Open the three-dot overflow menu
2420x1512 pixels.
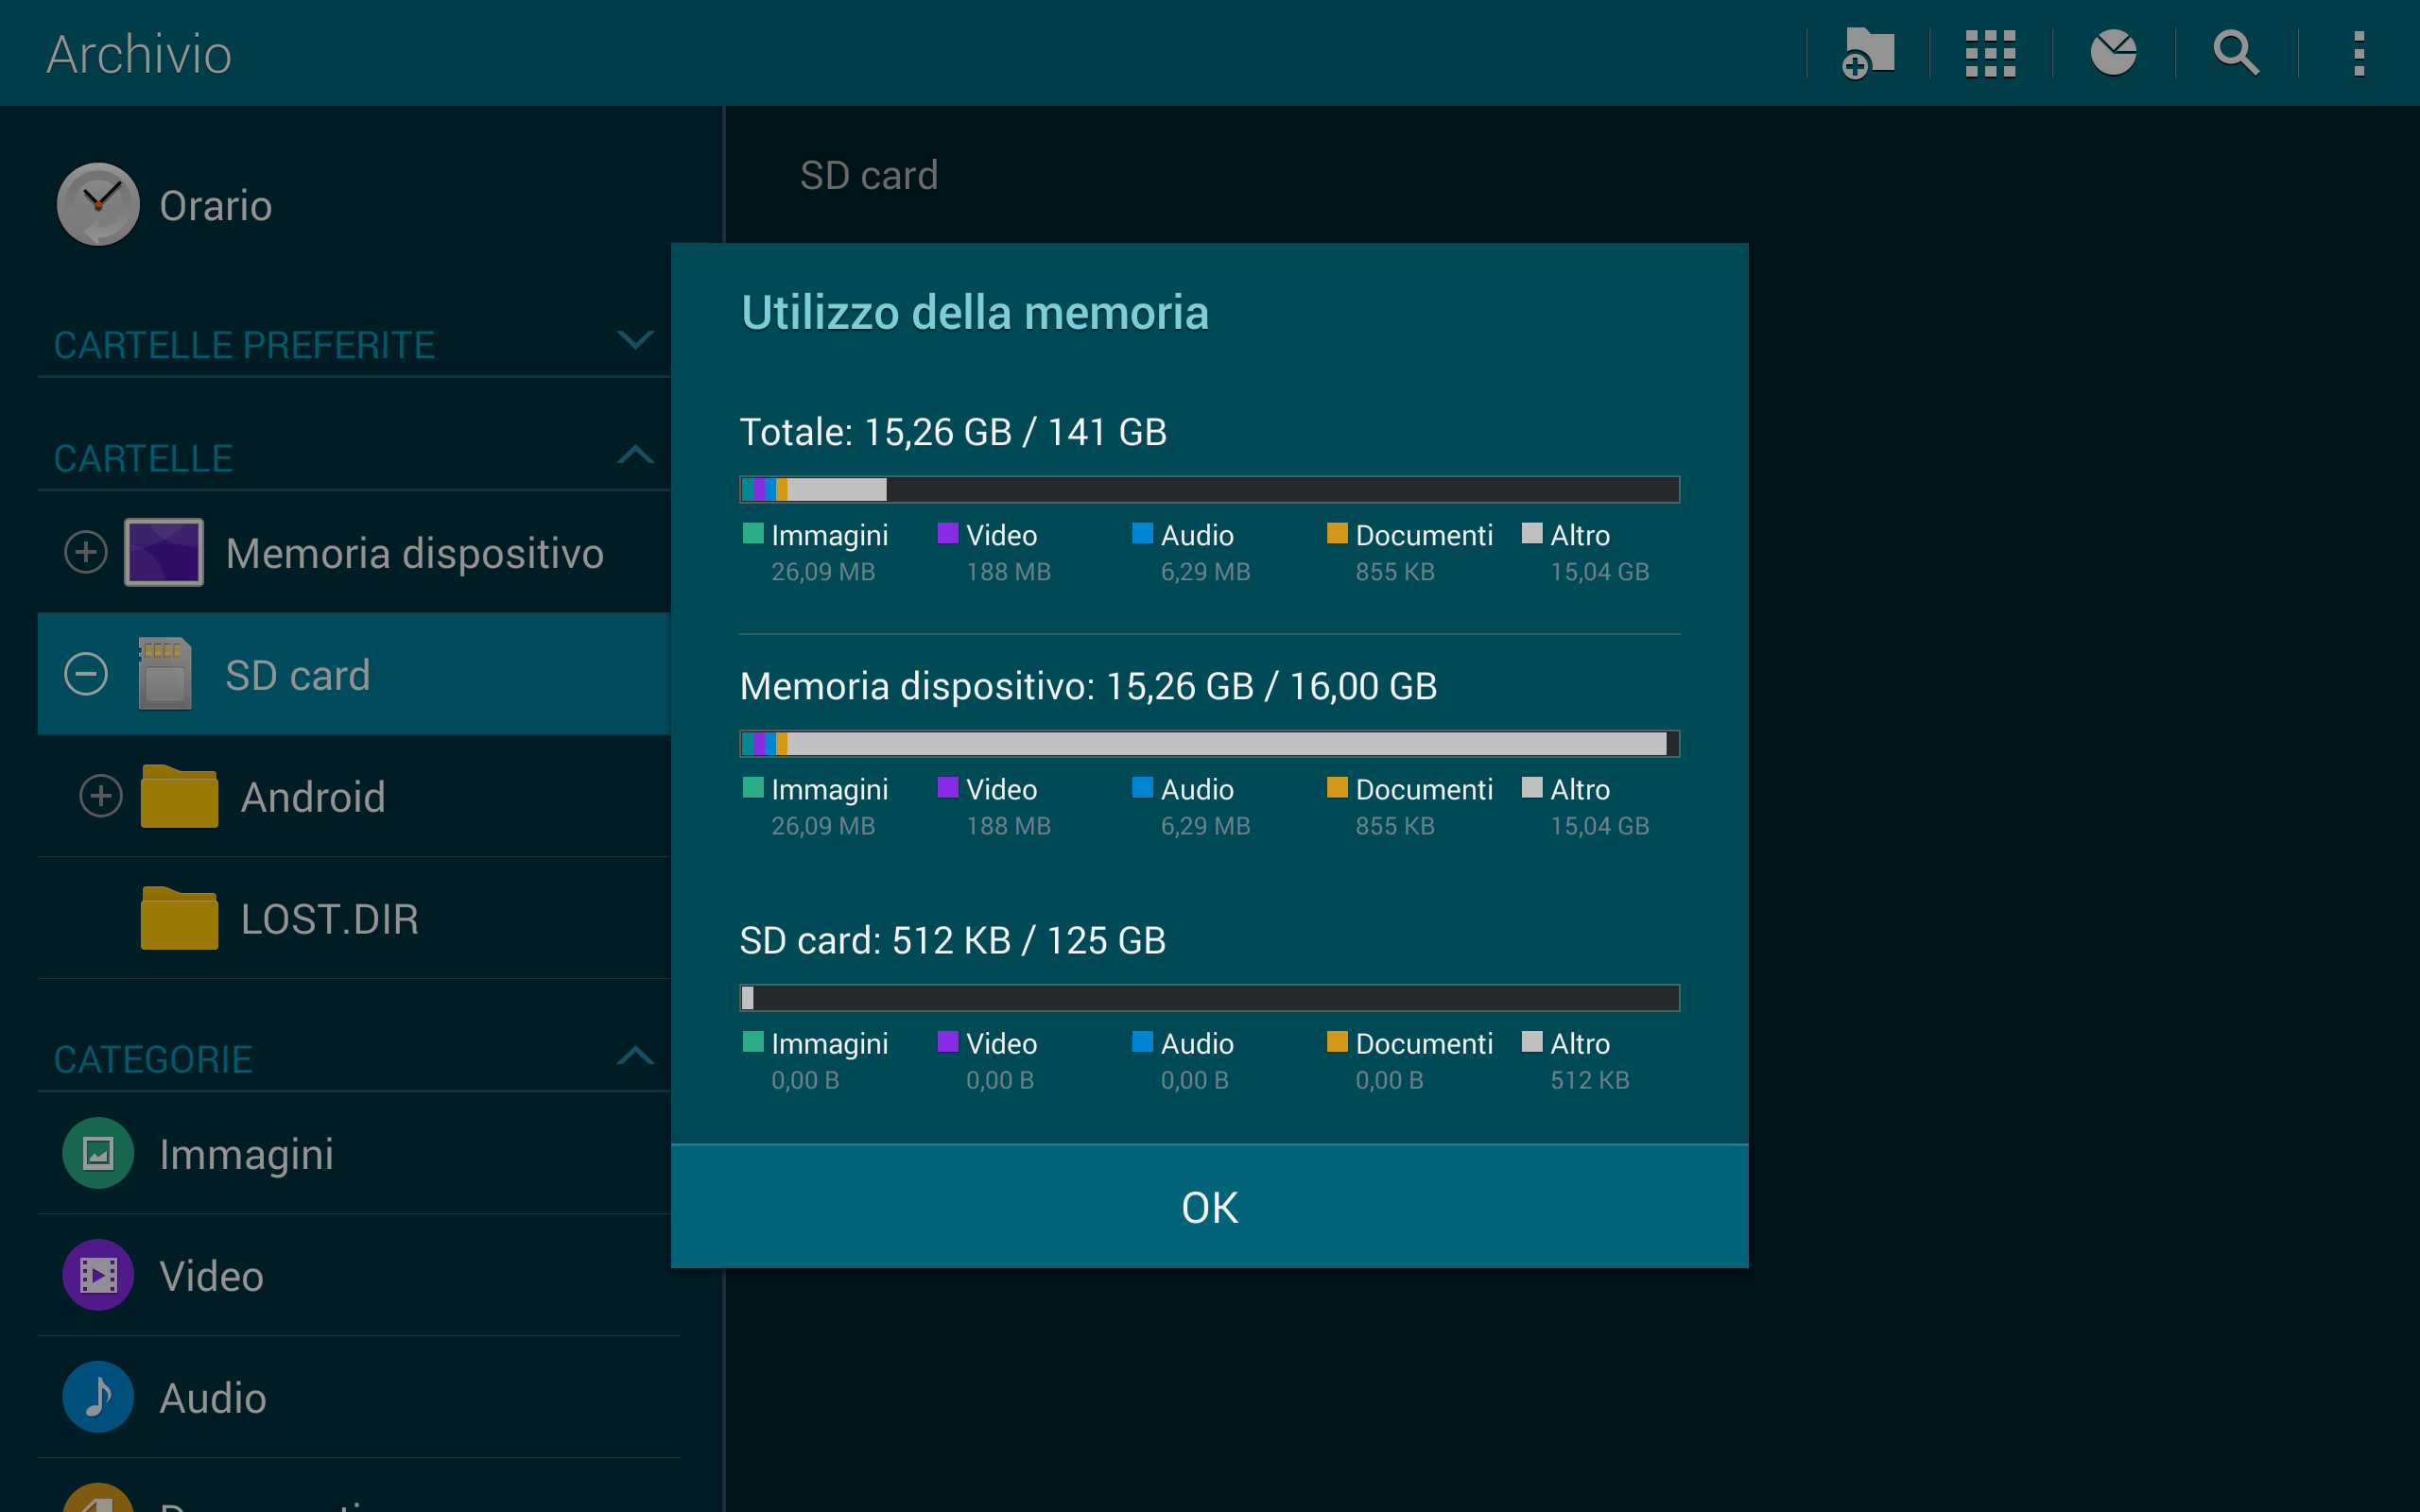(2359, 53)
